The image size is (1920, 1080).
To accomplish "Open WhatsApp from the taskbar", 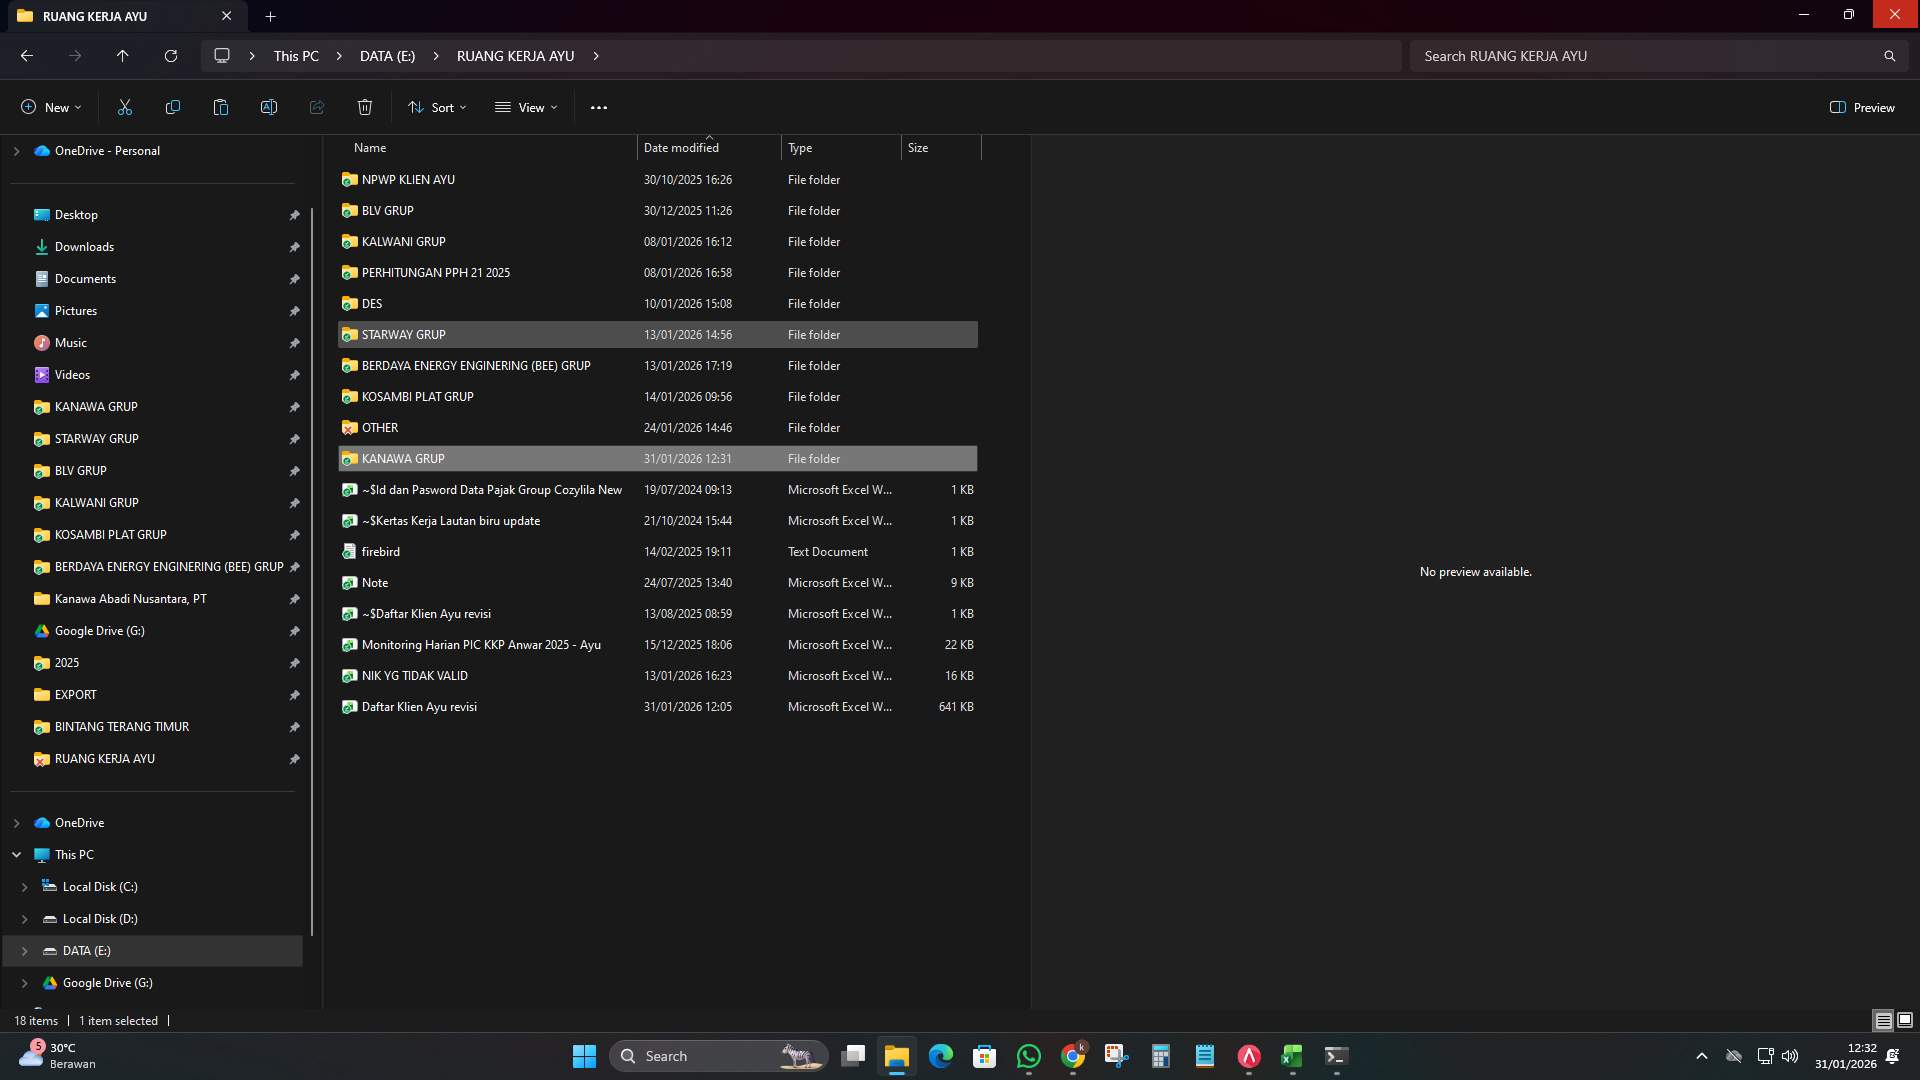I will (1029, 1055).
